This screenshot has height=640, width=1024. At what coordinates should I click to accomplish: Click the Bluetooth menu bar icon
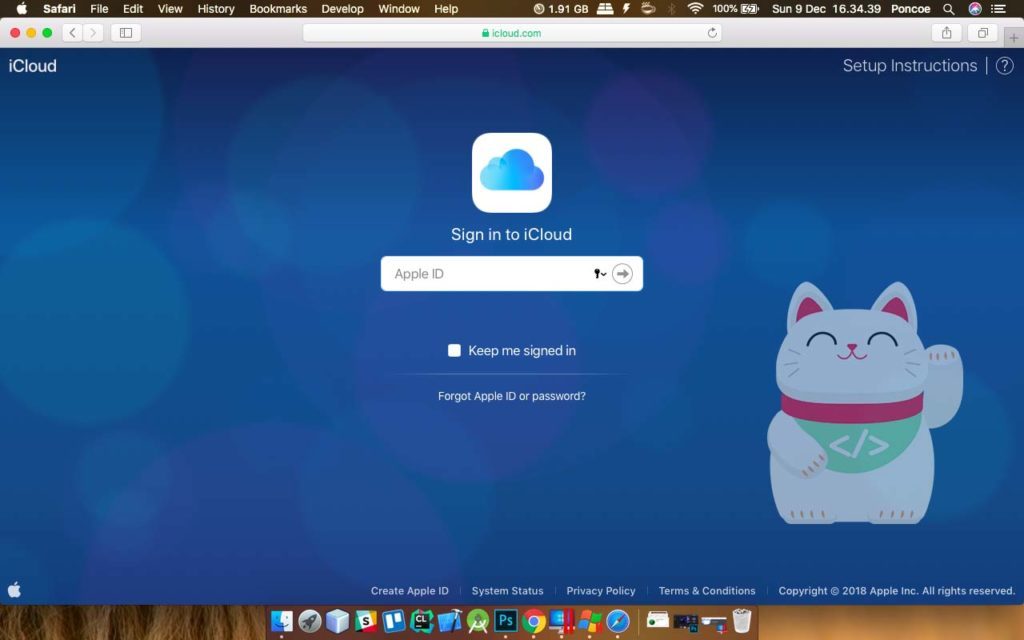[671, 9]
